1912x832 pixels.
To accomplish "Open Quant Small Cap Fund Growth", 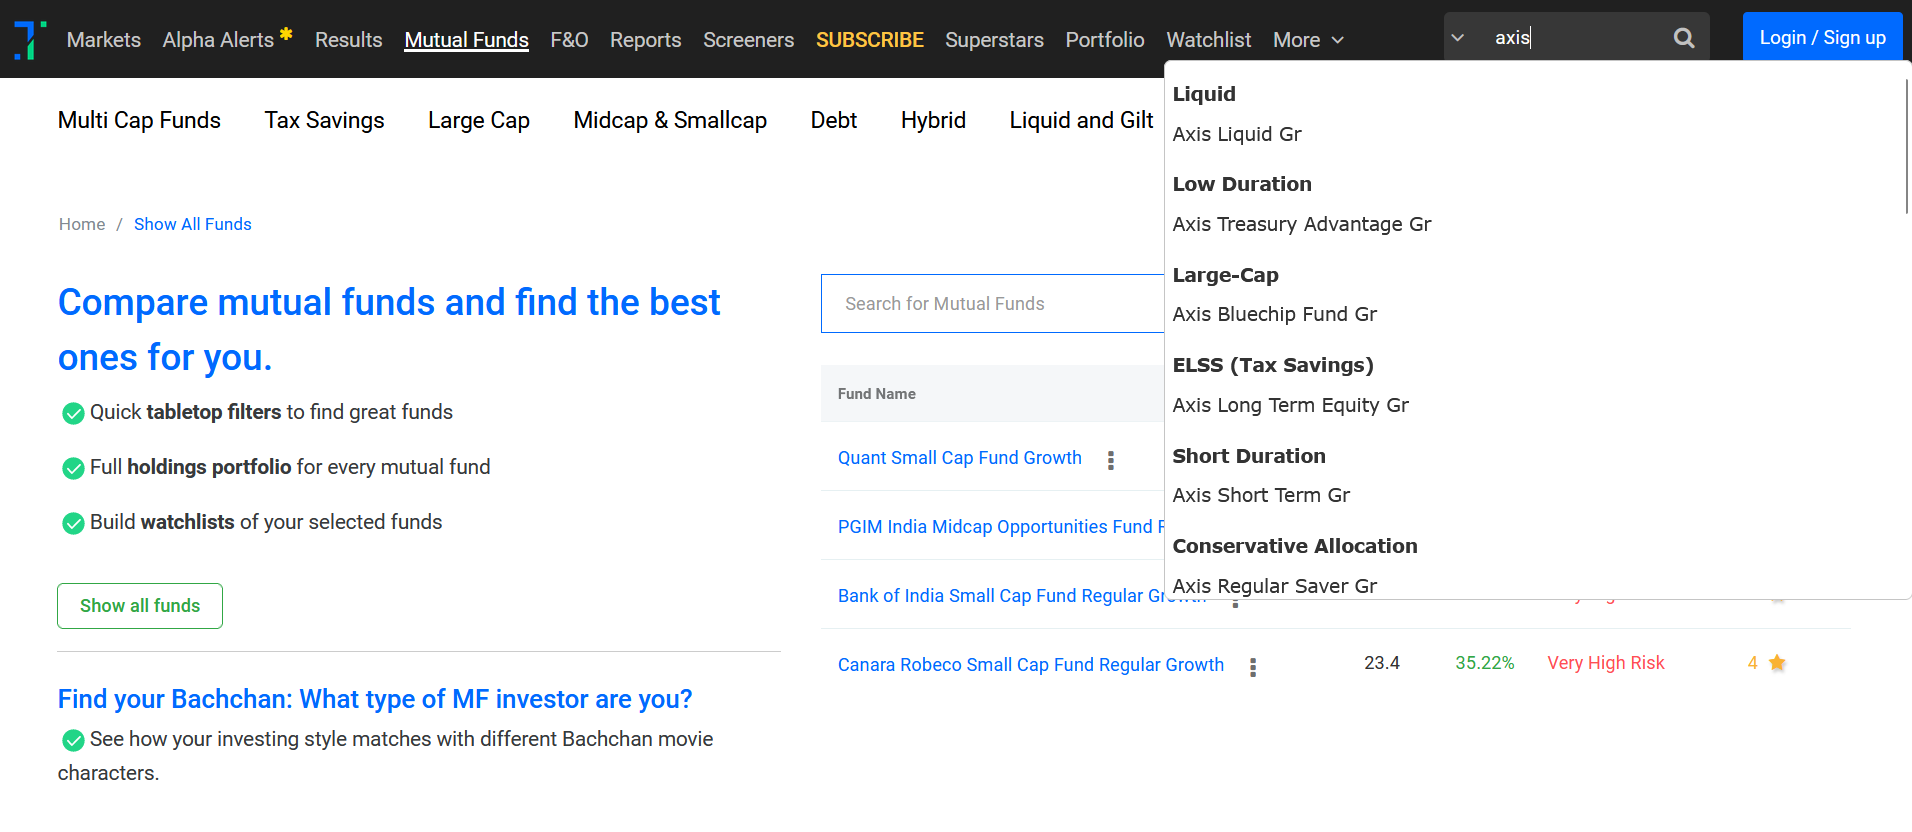I will [x=960, y=458].
